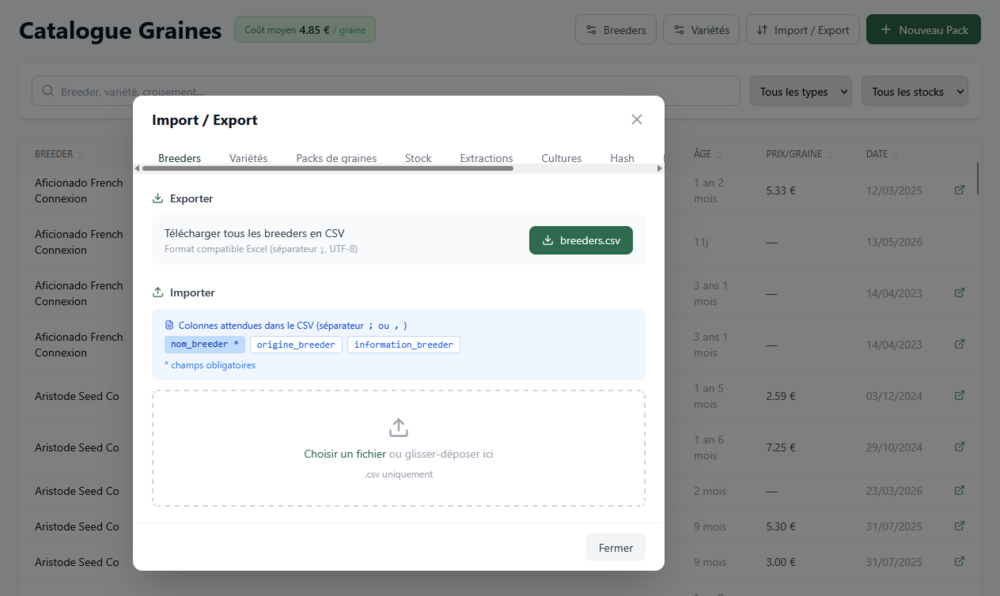Click the nom_breeder column tag
This screenshot has height=596, width=1000.
coord(205,344)
